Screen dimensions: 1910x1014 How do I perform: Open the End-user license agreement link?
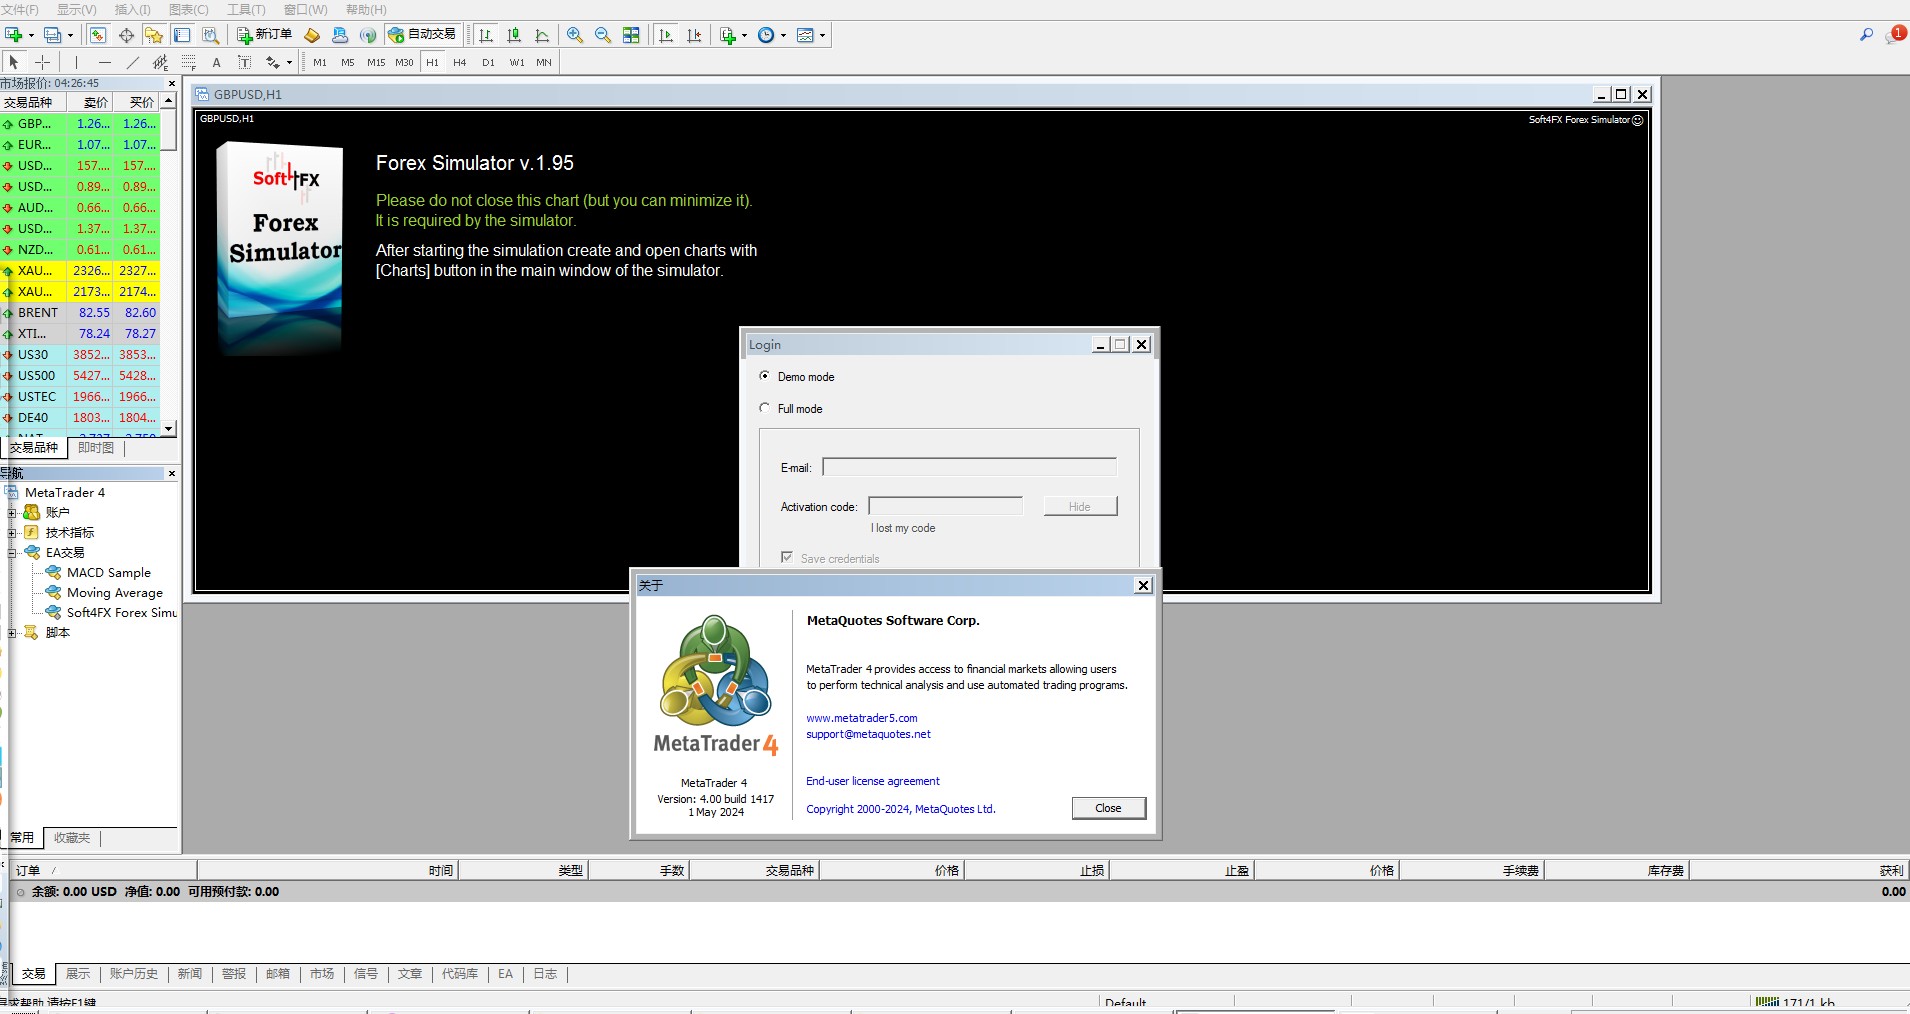coord(873,781)
